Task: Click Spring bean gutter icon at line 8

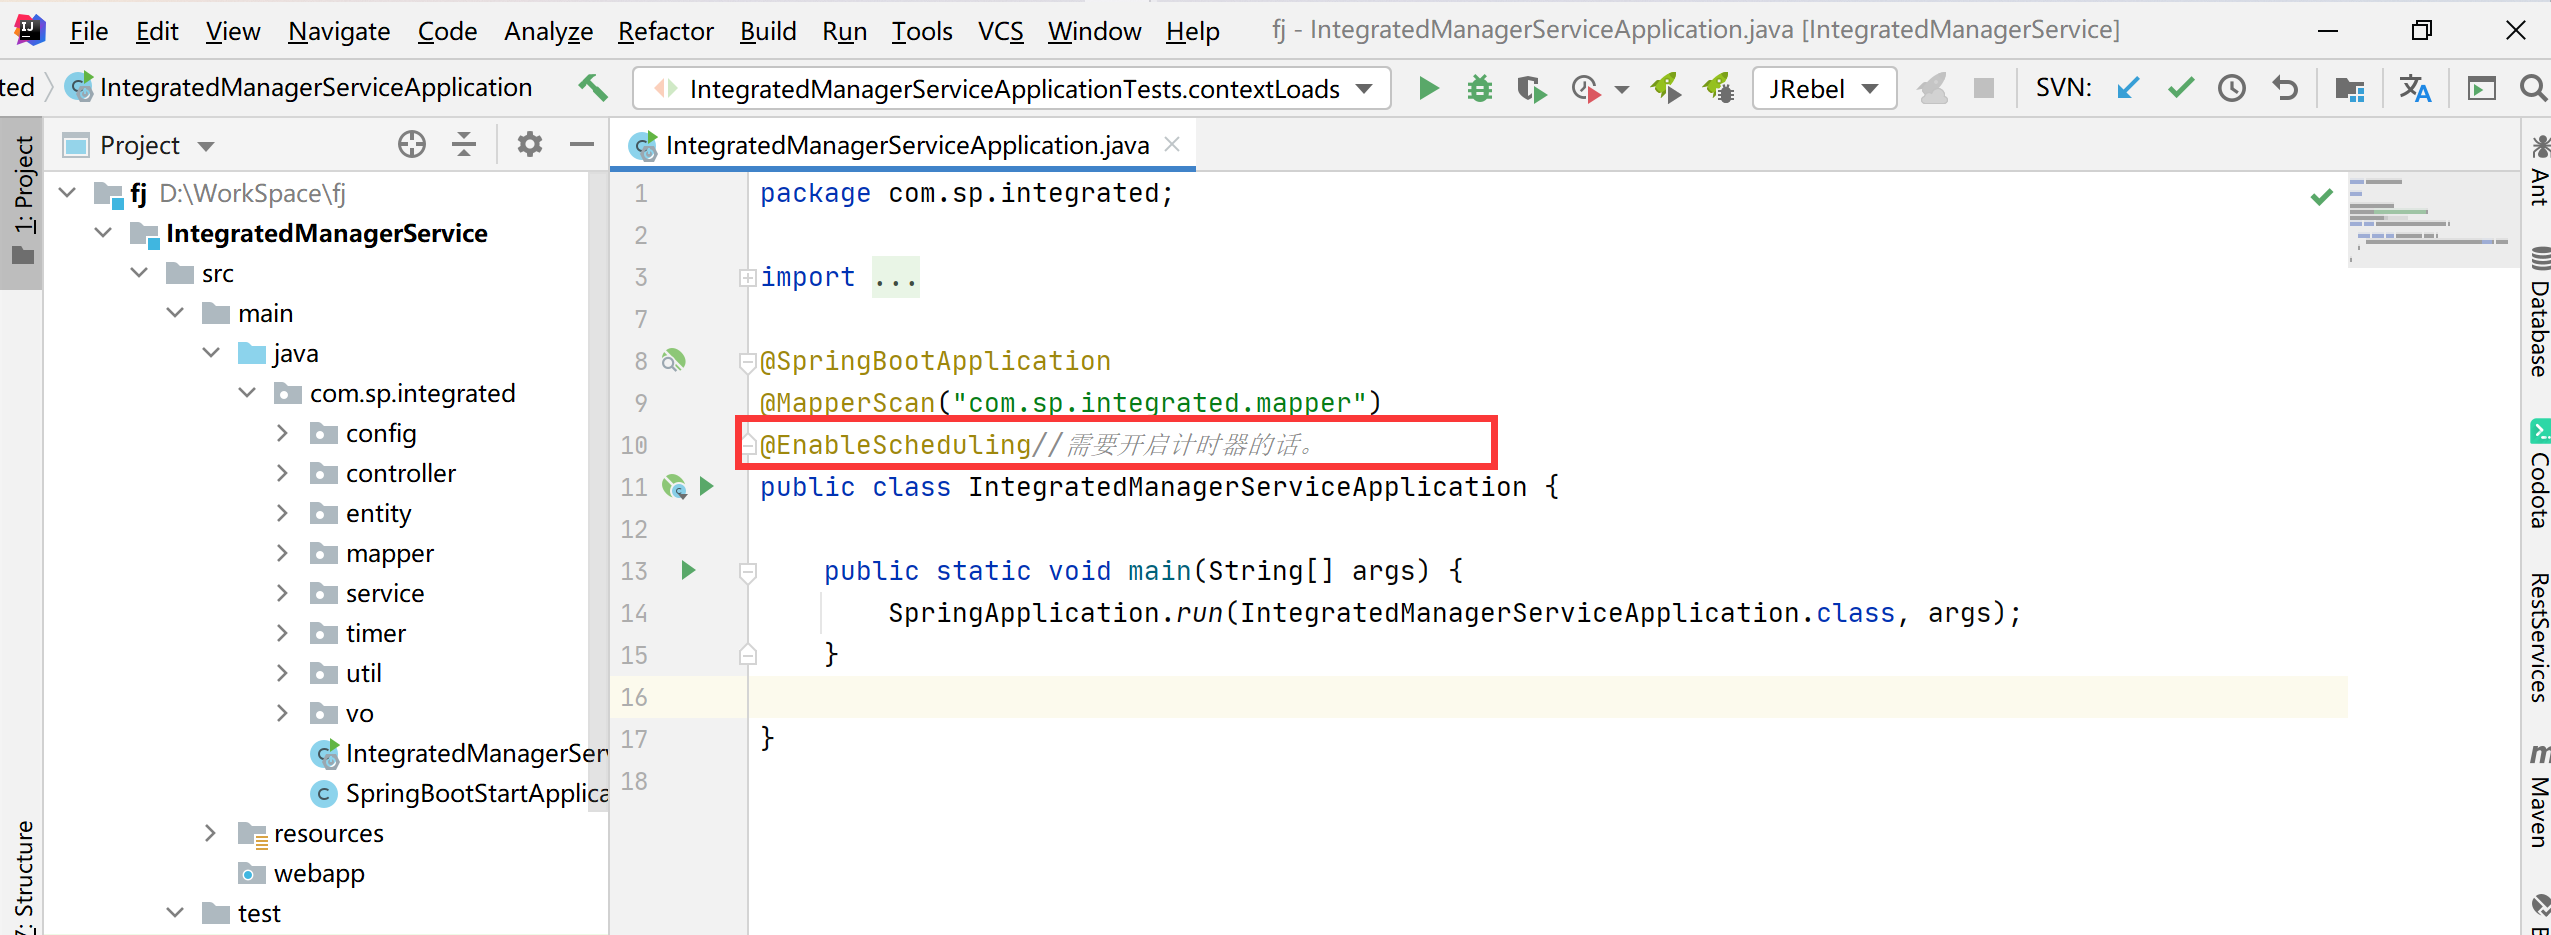Action: pos(674,360)
